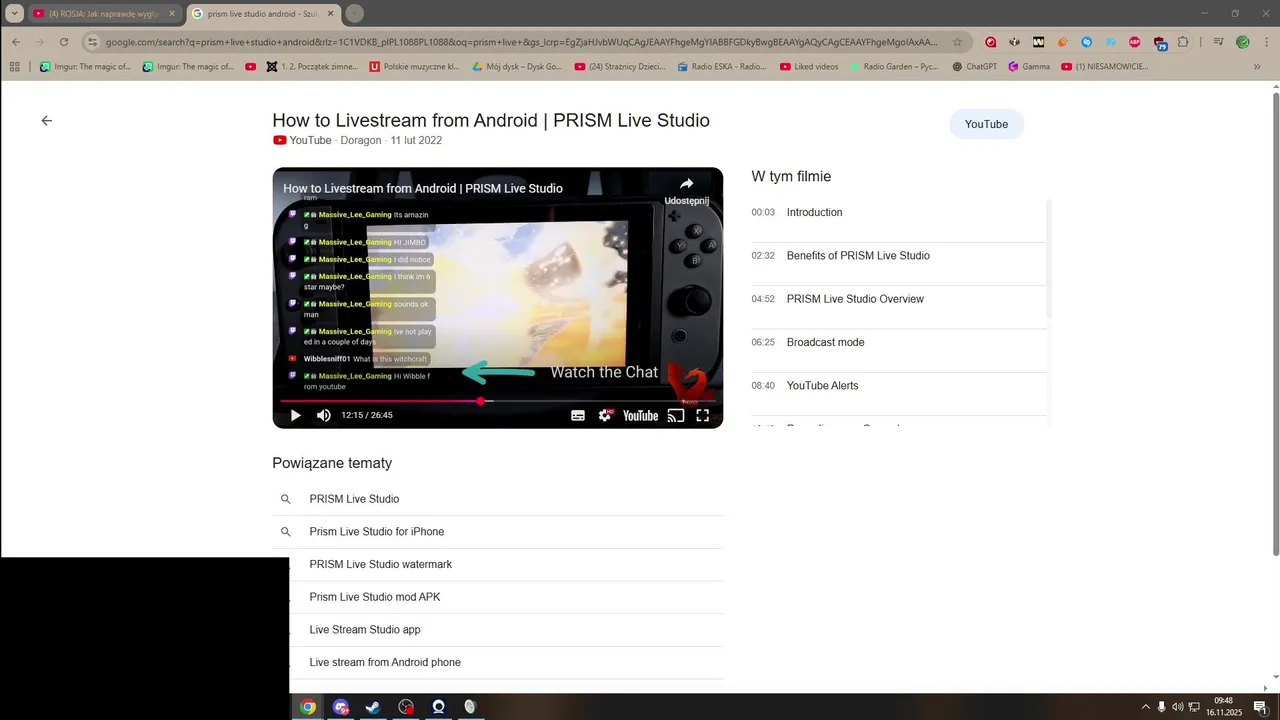Open the video title link How to Livestream
1280x720 pixels.
[x=491, y=120]
